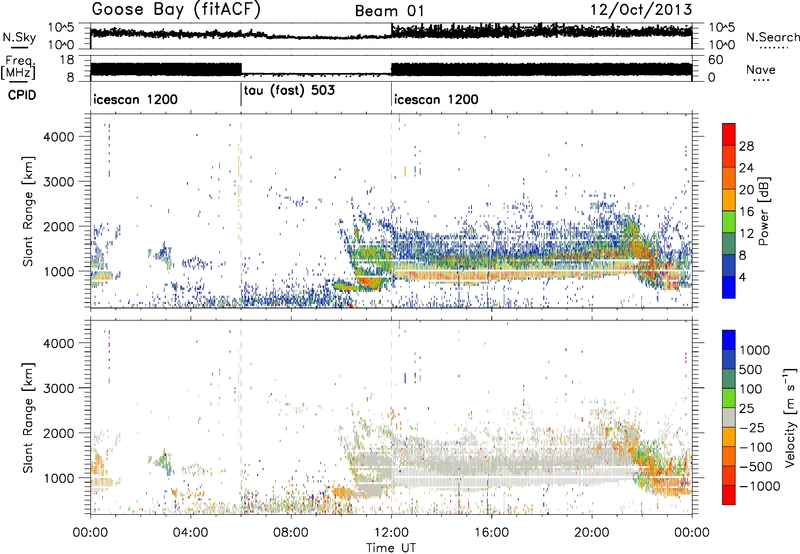This screenshot has width=800, height=554.
Task: Click the 'Beam 01' label
Action: 389,11
